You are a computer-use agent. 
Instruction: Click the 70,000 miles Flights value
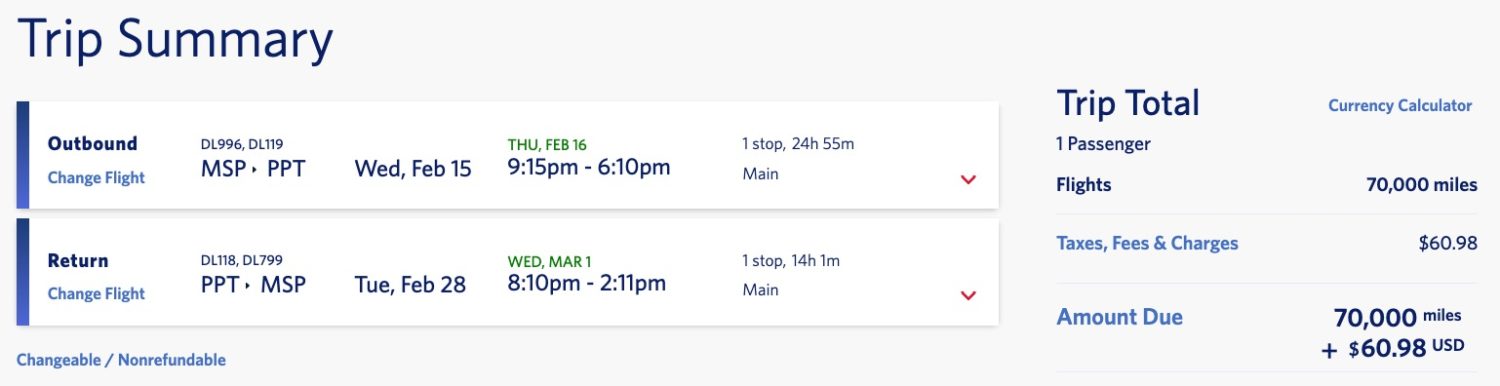1422,185
